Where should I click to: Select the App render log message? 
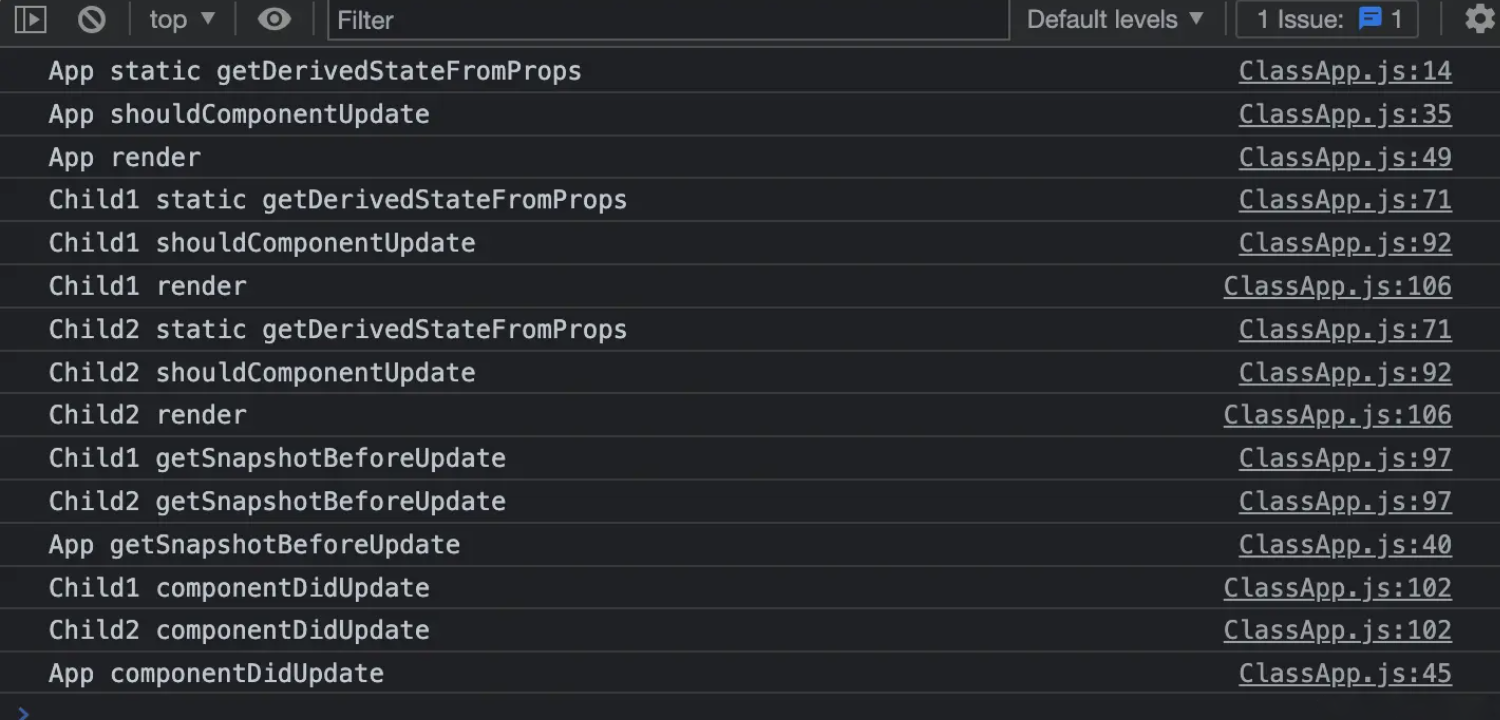point(125,157)
